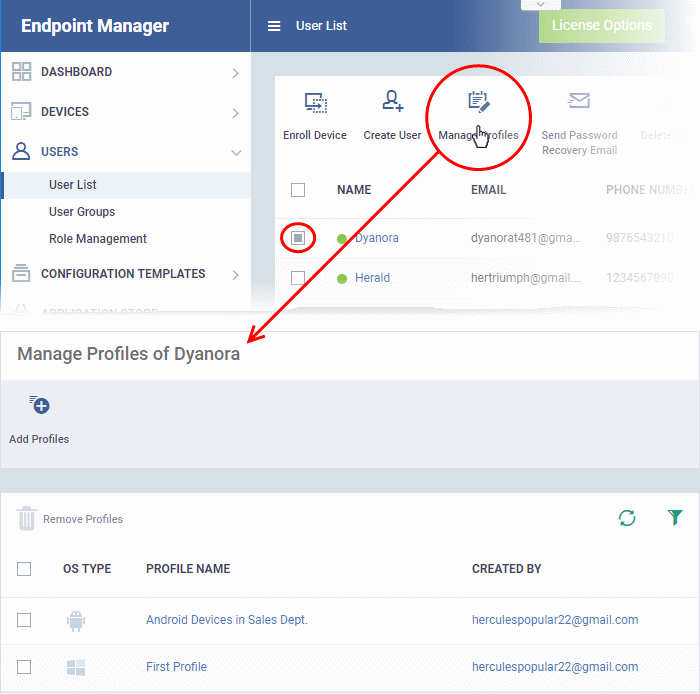Click the dropdown arrow above License Options

coord(541,4)
